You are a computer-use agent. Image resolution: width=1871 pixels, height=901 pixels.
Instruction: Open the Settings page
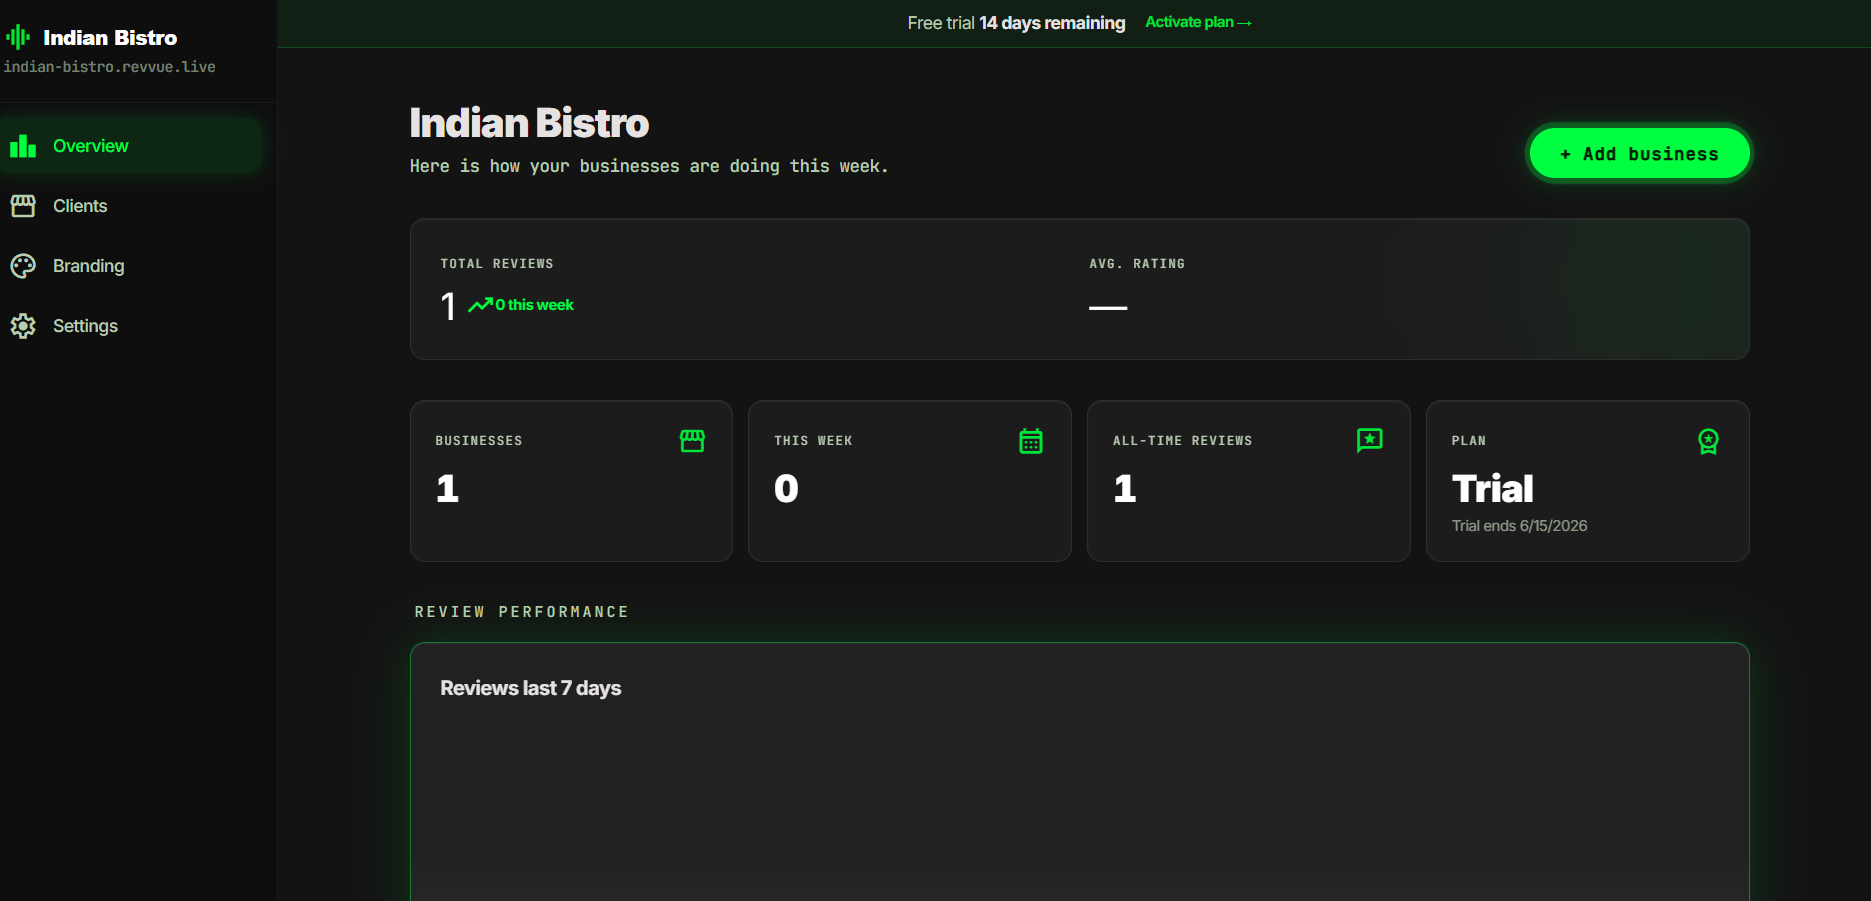131,326
